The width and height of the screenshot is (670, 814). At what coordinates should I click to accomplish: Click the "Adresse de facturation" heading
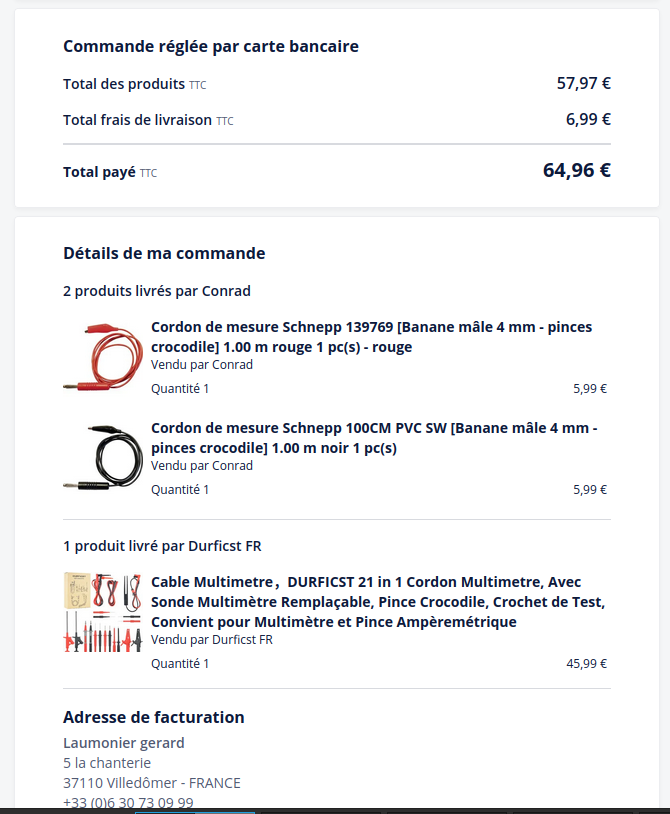(153, 717)
